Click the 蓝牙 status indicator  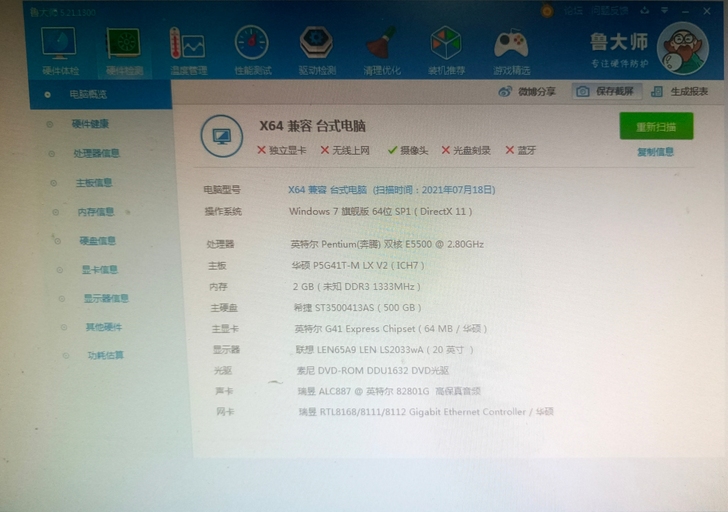[520, 150]
